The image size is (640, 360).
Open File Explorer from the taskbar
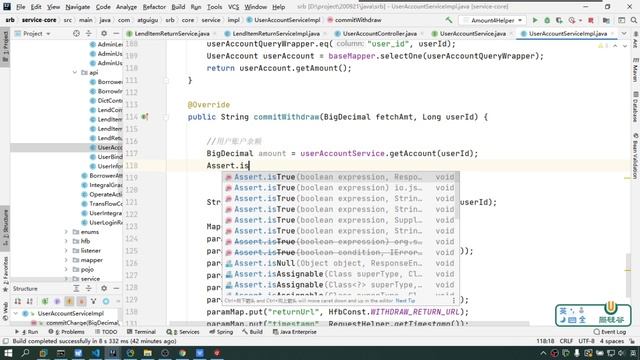pos(148,353)
